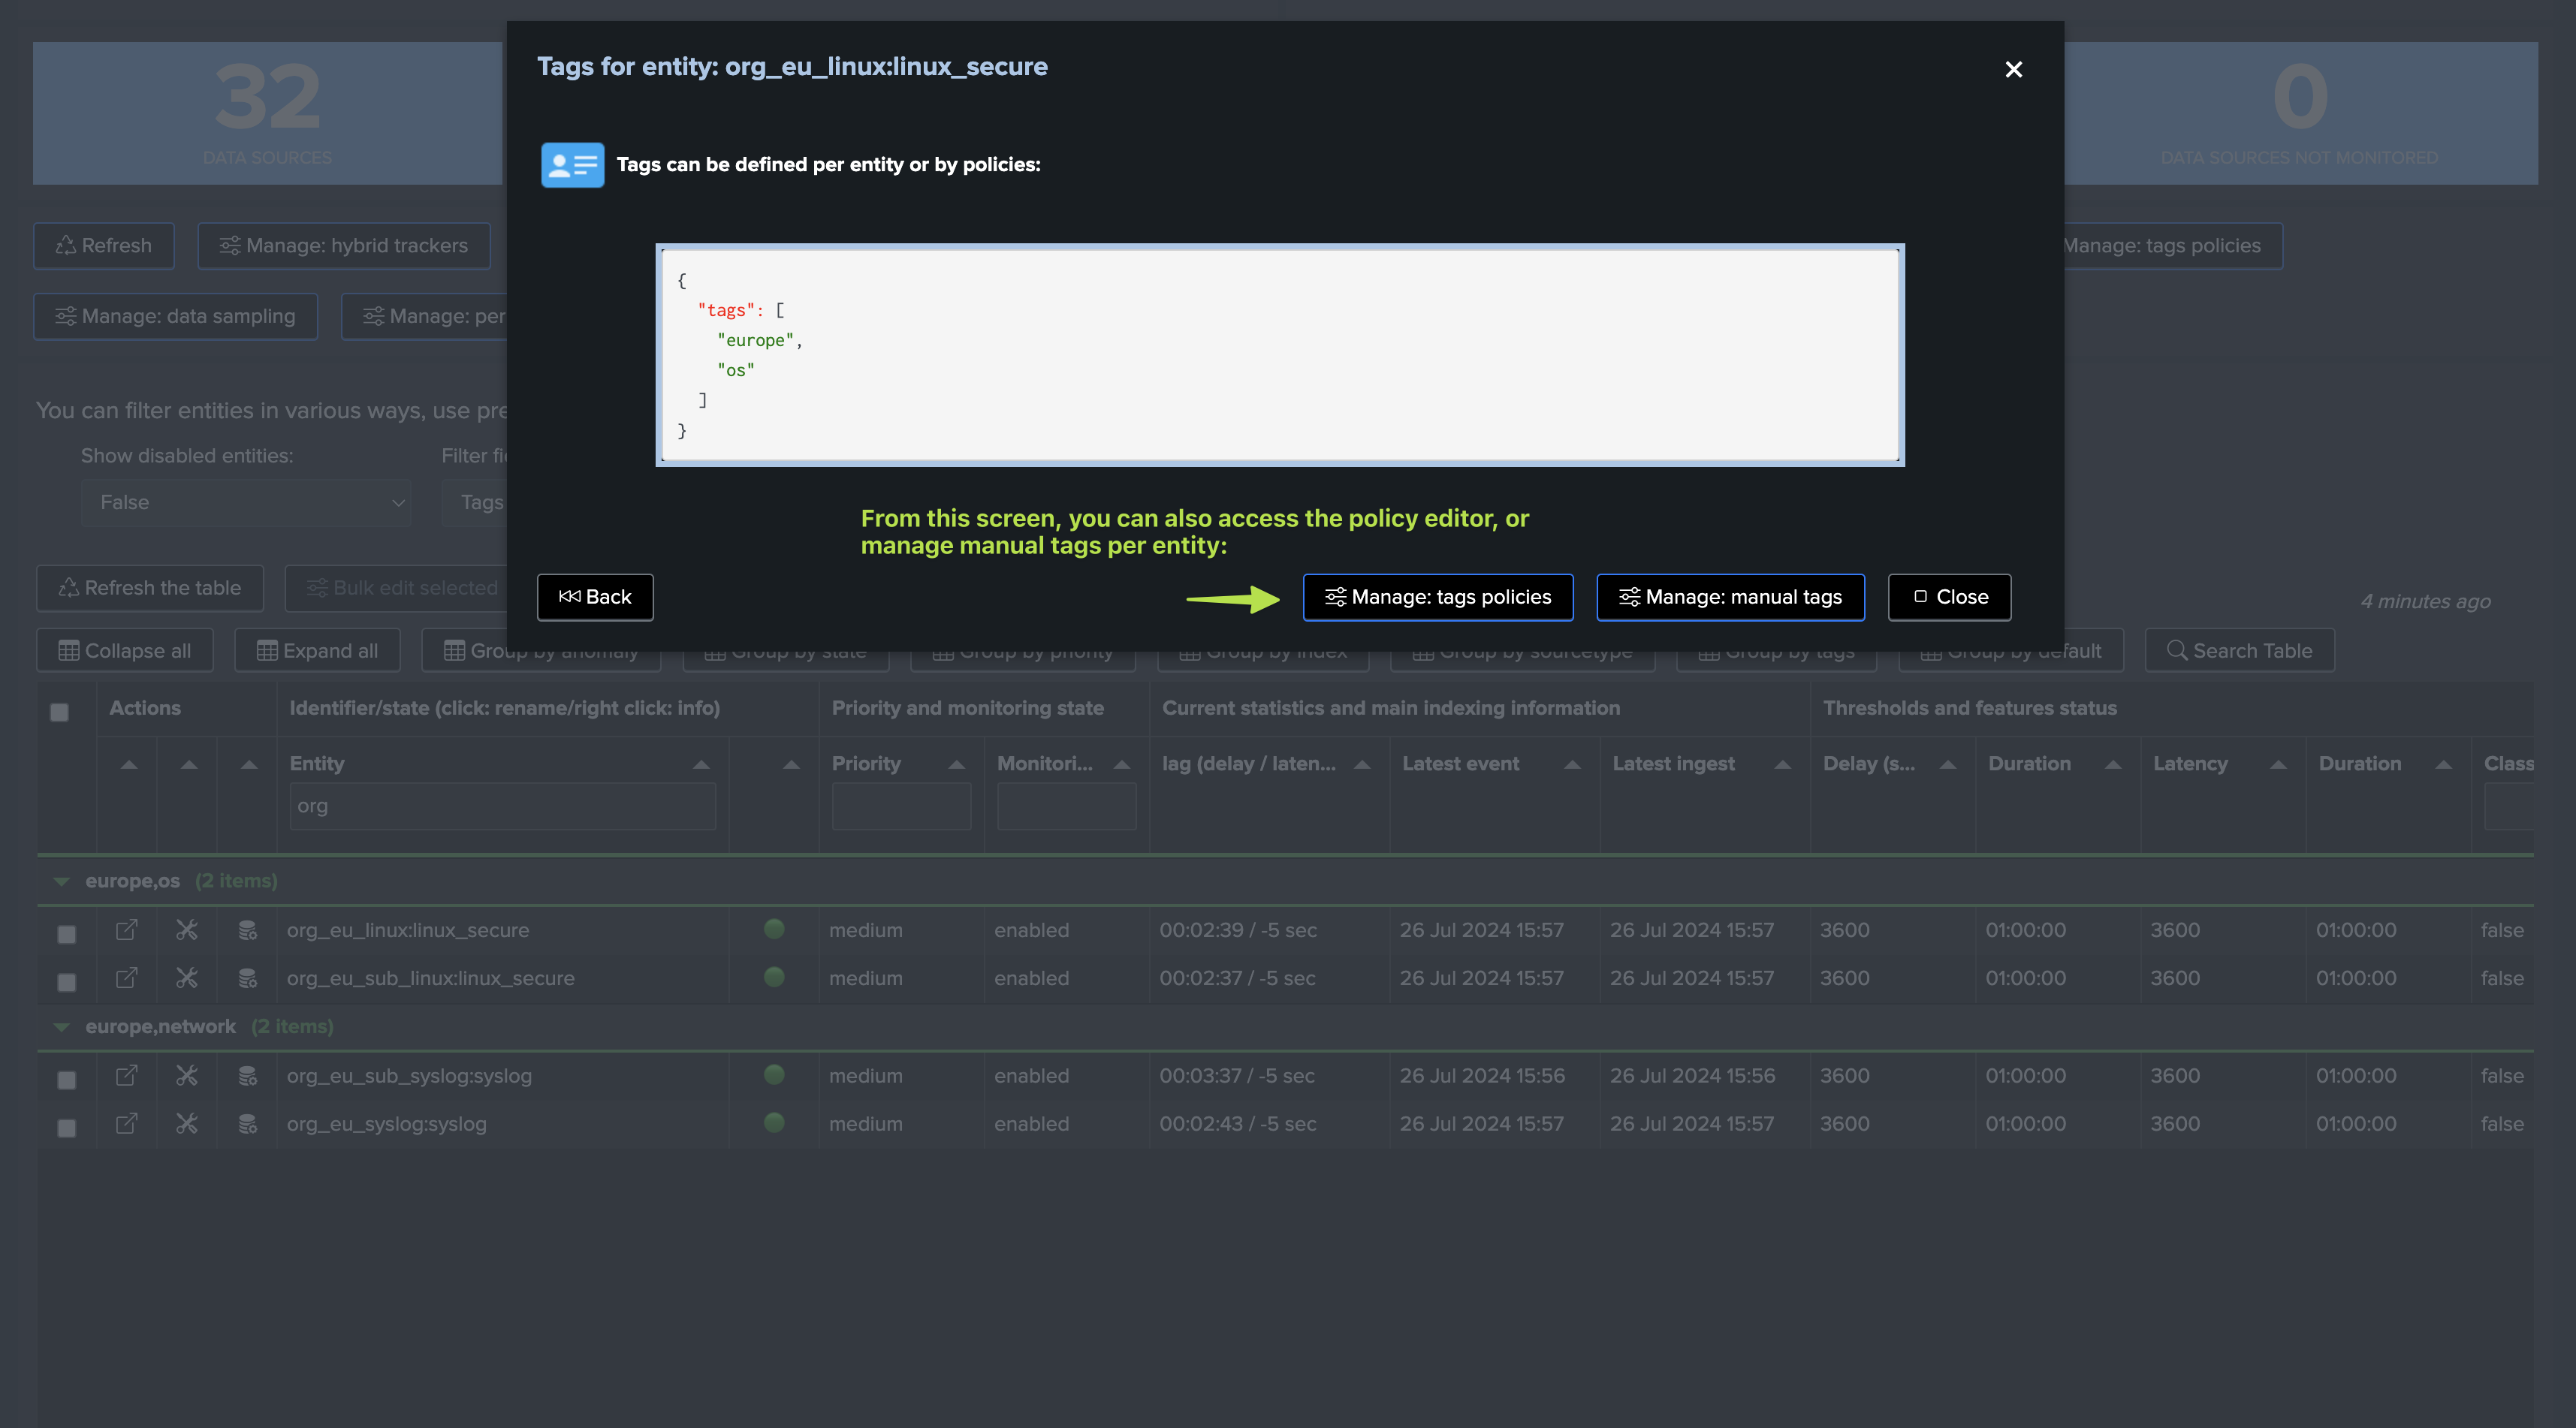The width and height of the screenshot is (2576, 1428).
Task: Click the blue ID card tags icon
Action: [572, 165]
